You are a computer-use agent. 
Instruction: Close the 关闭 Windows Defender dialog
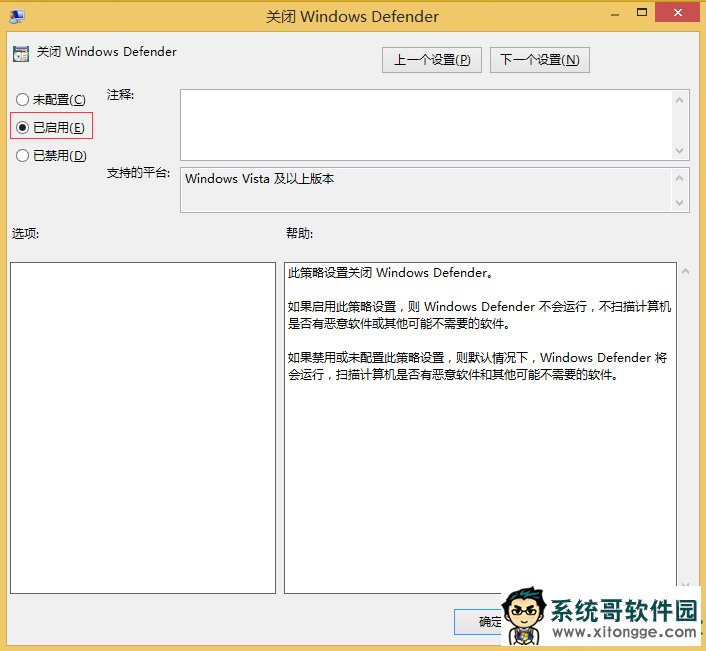click(x=677, y=12)
